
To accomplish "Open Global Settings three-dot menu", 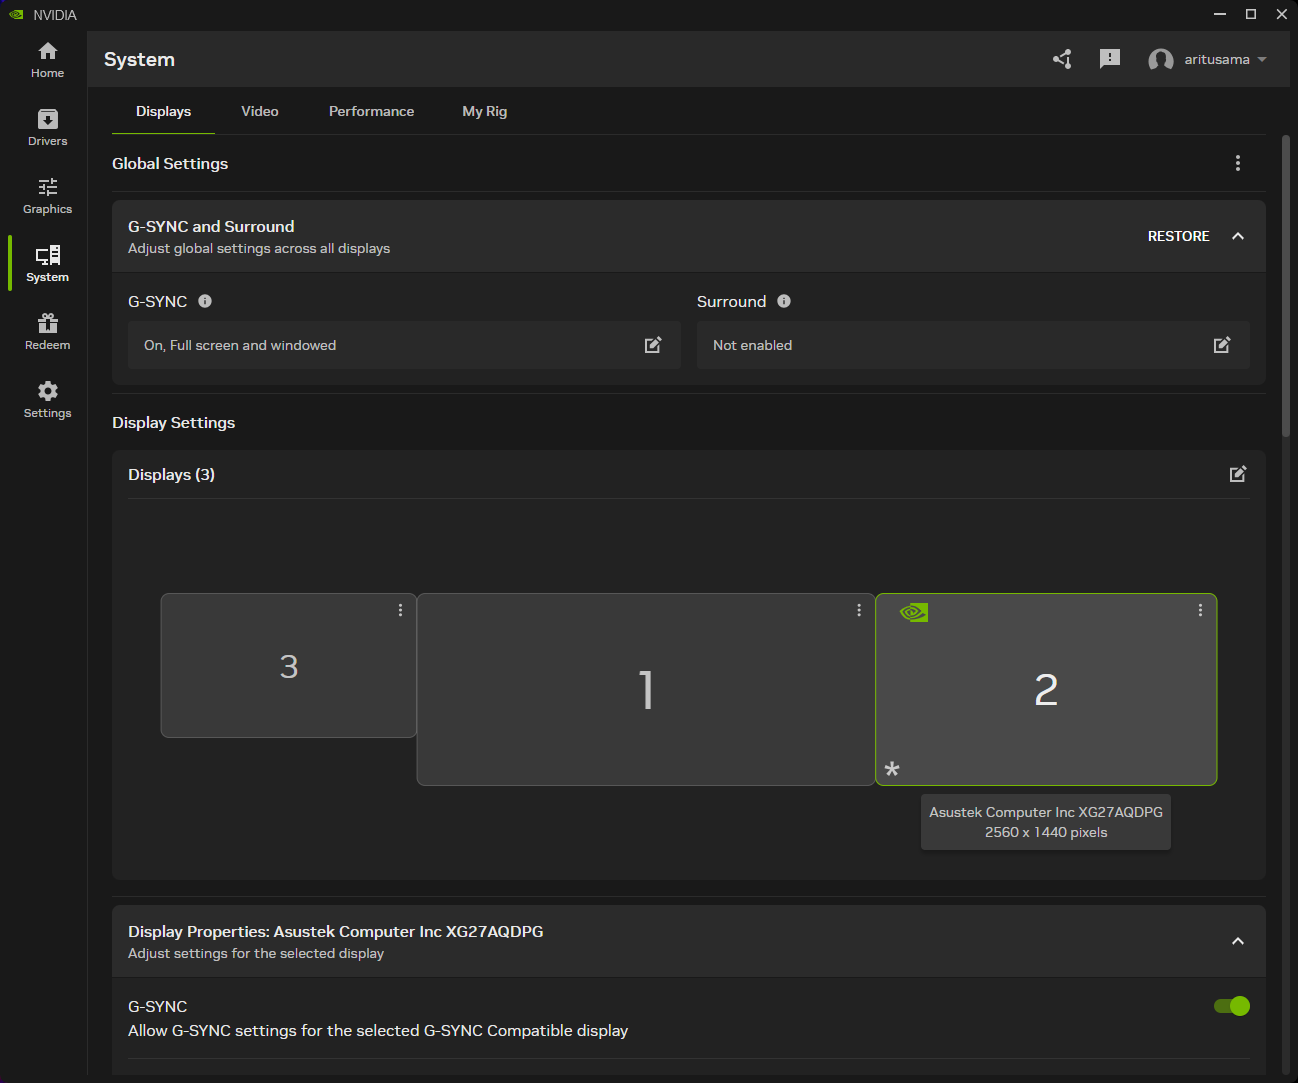I will click(x=1238, y=163).
